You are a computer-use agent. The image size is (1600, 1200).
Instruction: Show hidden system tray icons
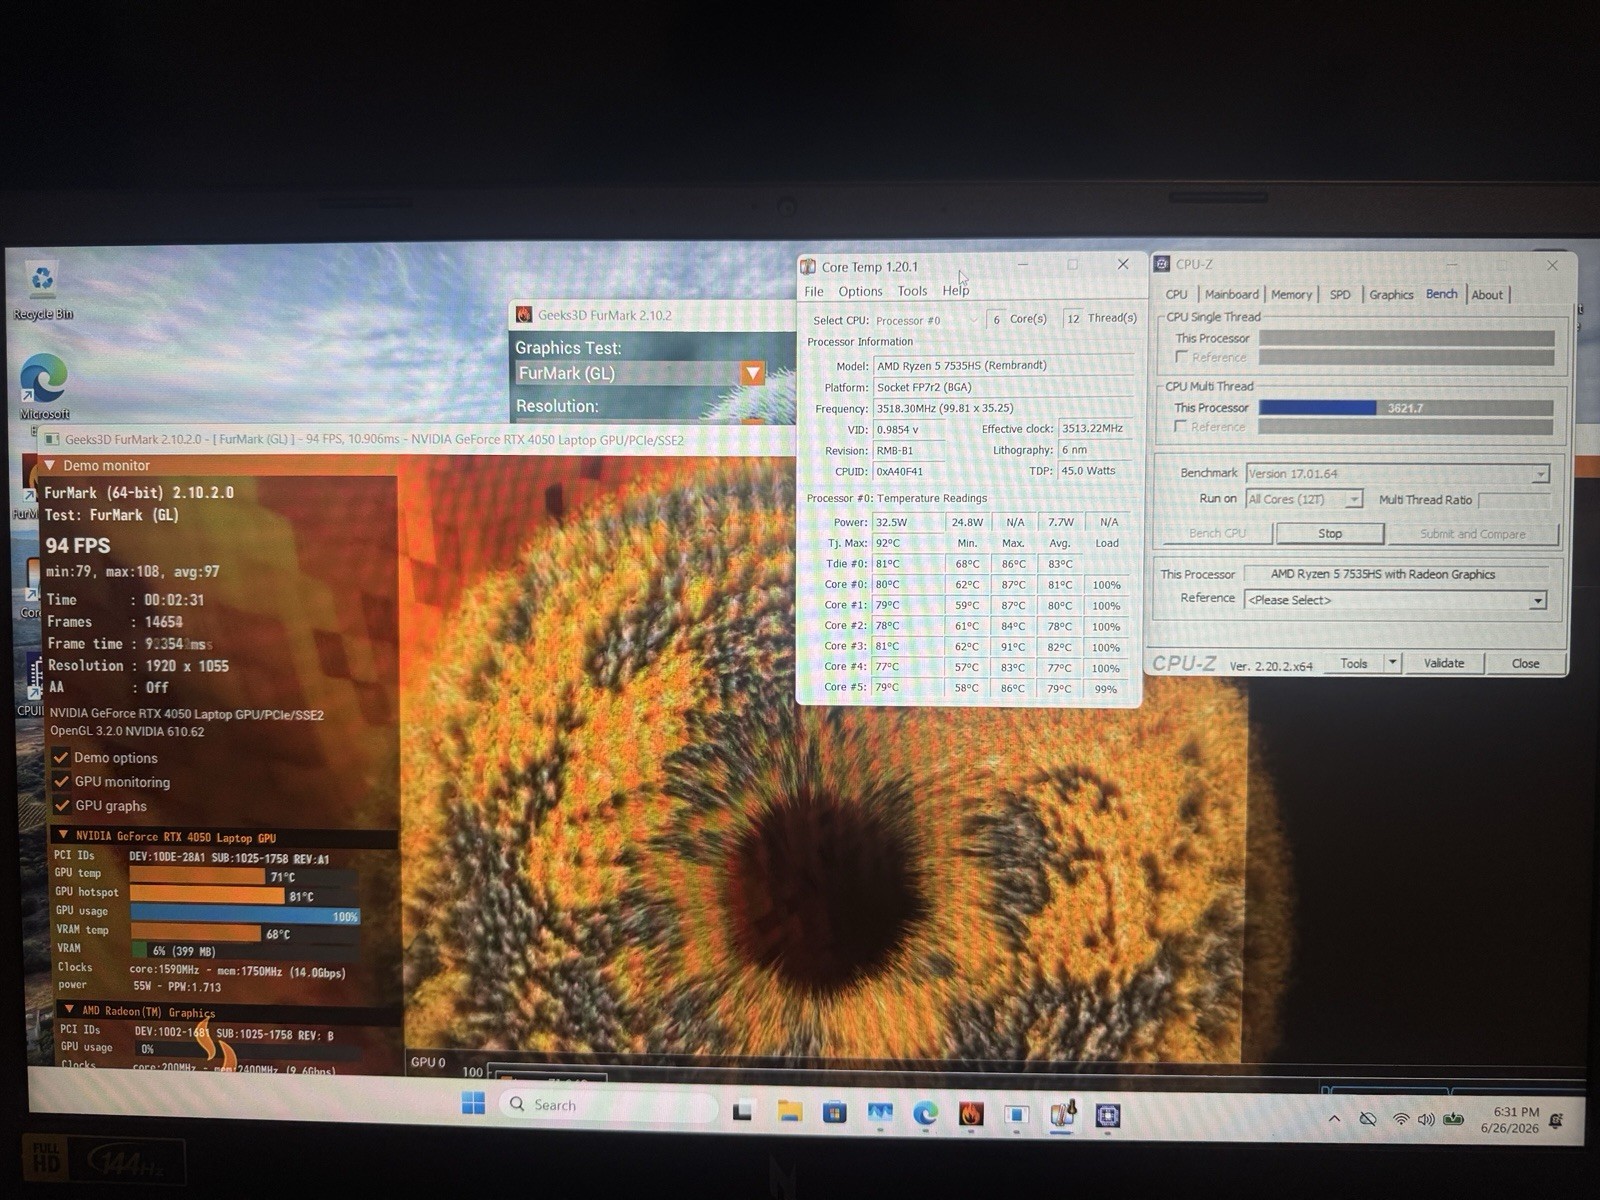1334,1119
